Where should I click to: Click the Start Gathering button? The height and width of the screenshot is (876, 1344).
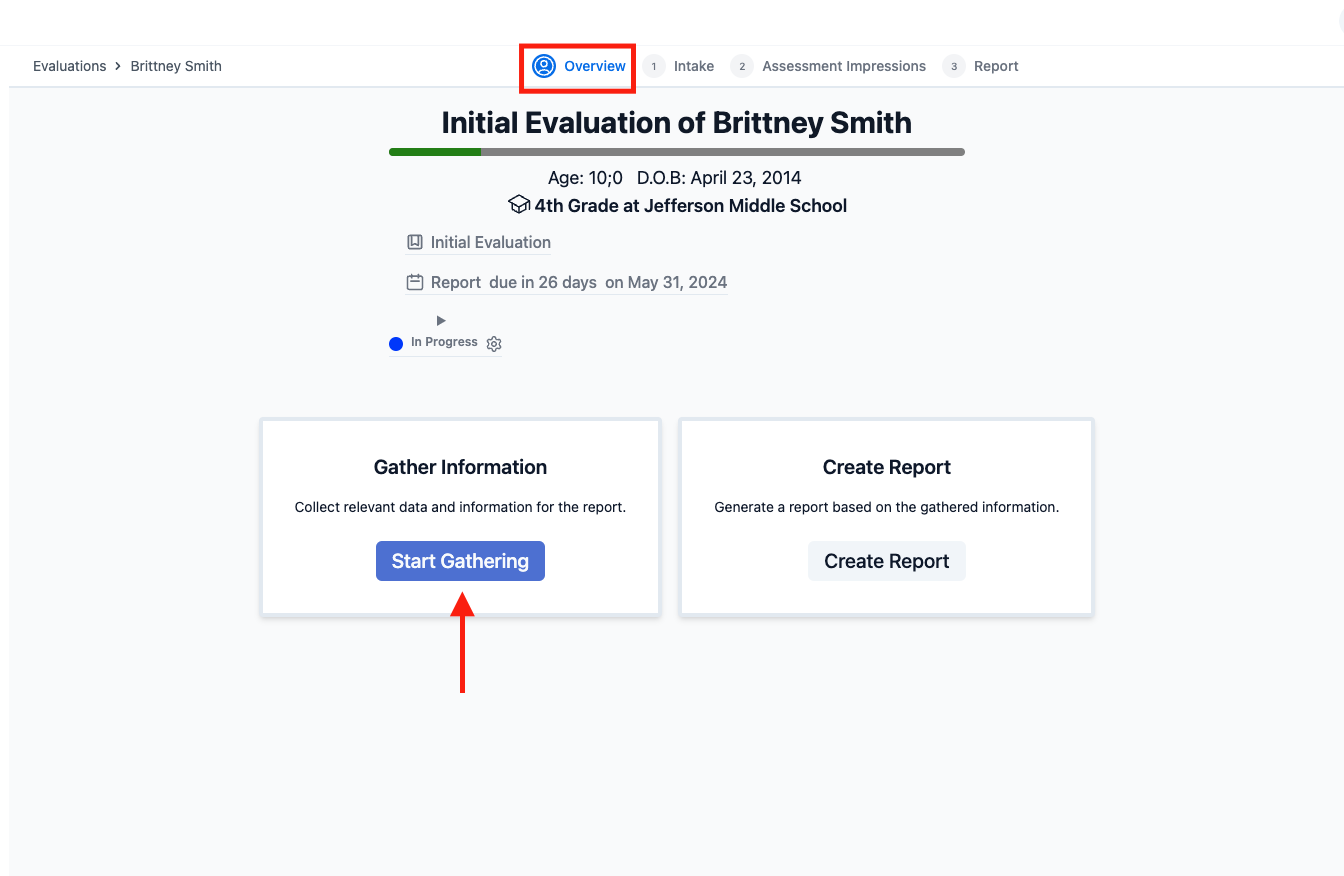pos(460,561)
